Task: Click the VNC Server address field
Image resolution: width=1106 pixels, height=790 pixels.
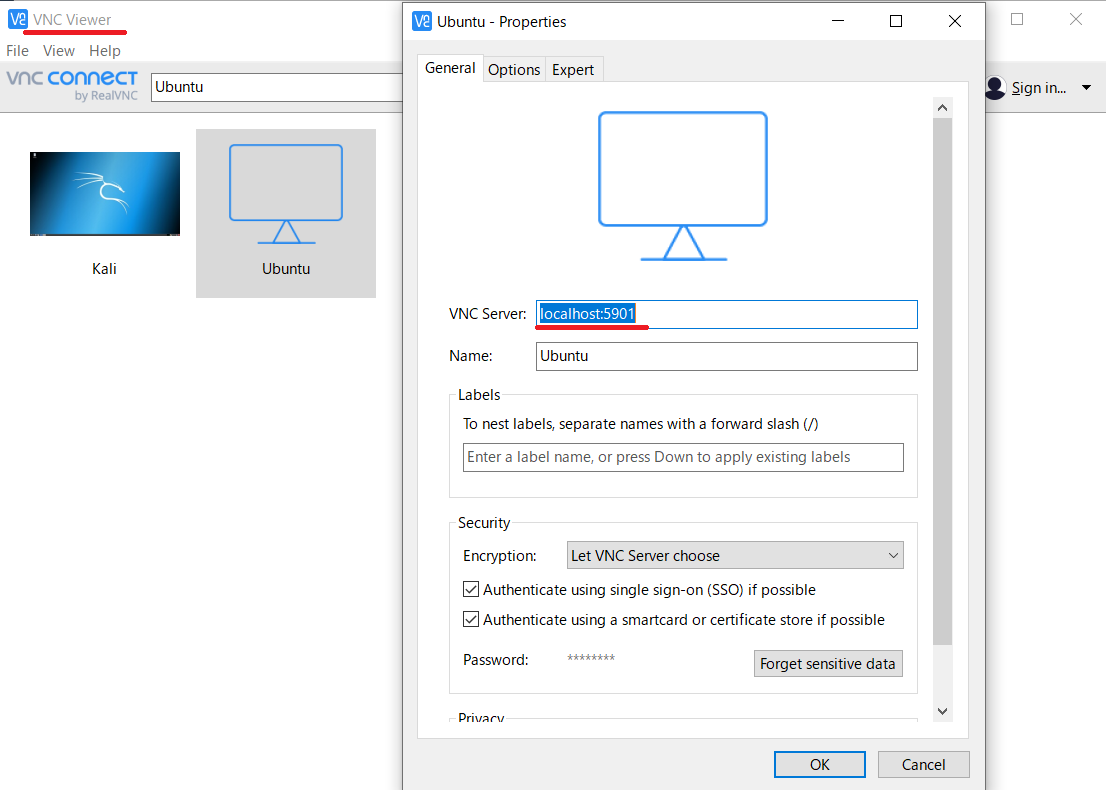Action: (x=727, y=314)
